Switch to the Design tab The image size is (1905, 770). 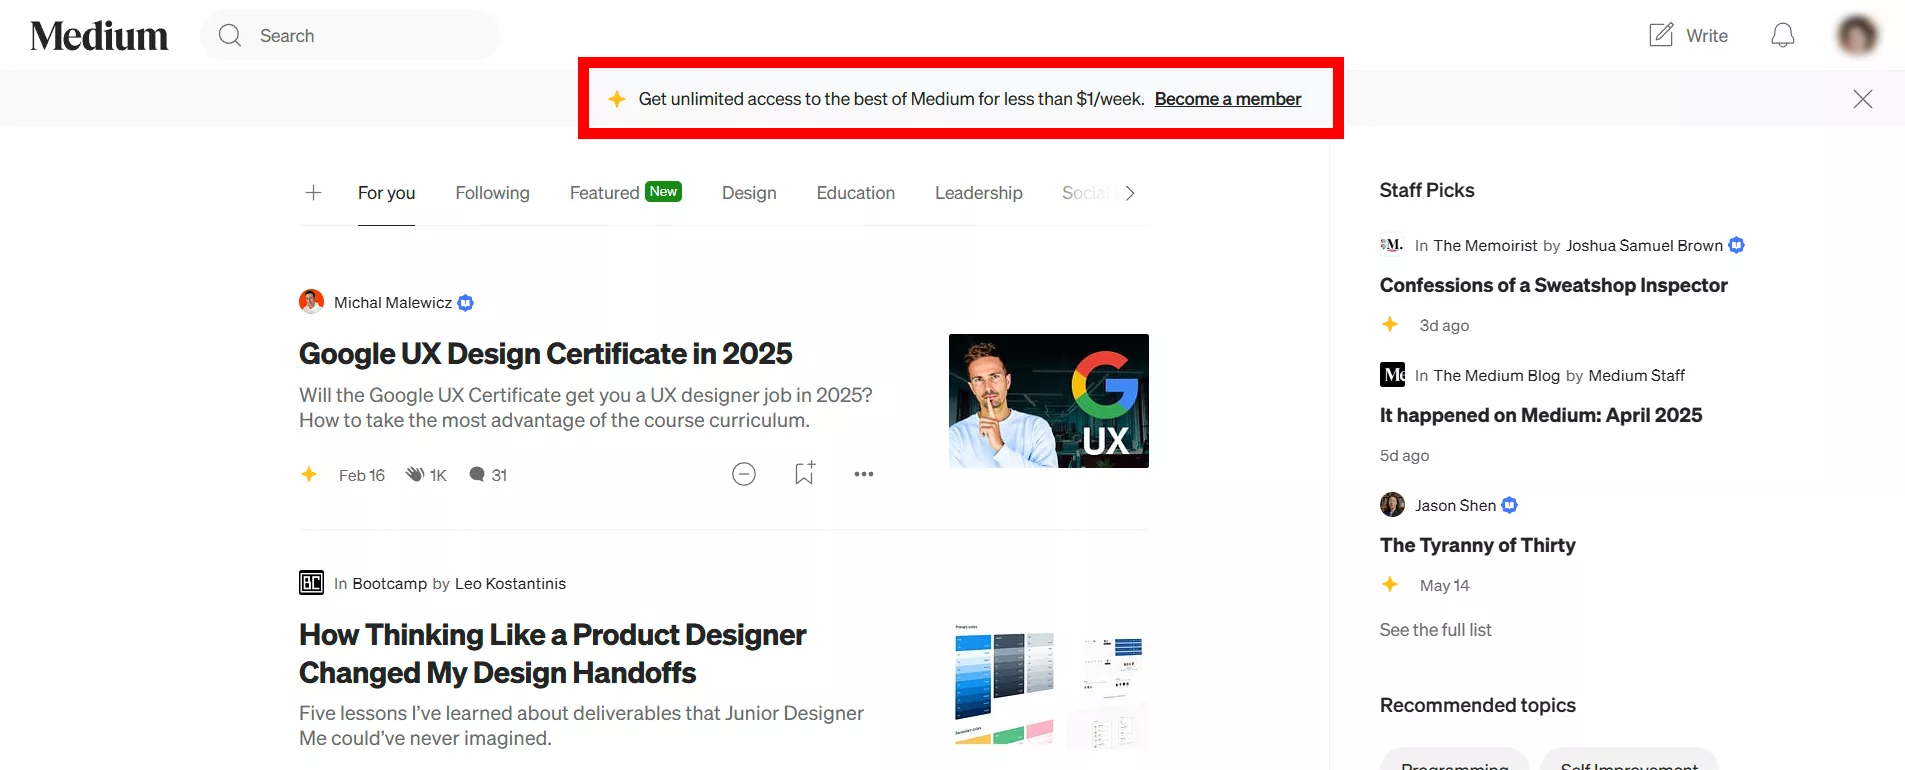749,193
